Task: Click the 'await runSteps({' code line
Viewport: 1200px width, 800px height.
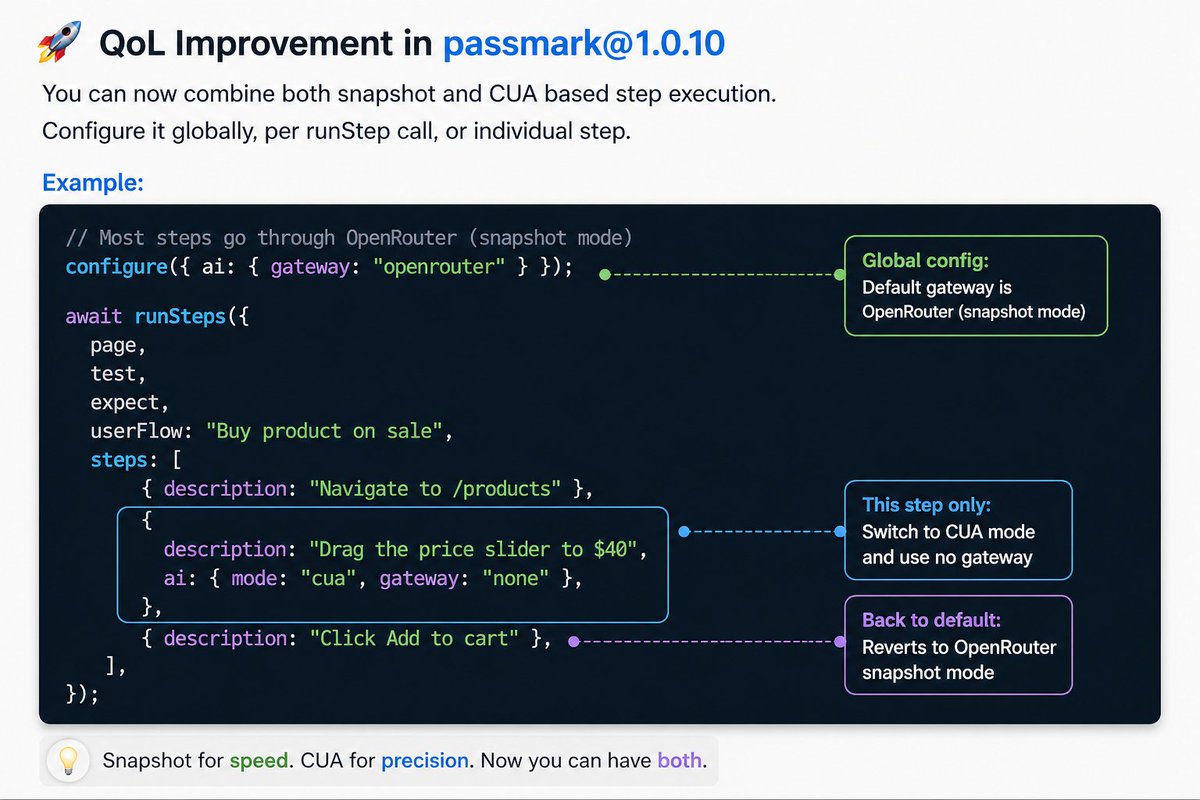Action: pyautogui.click(x=156, y=317)
